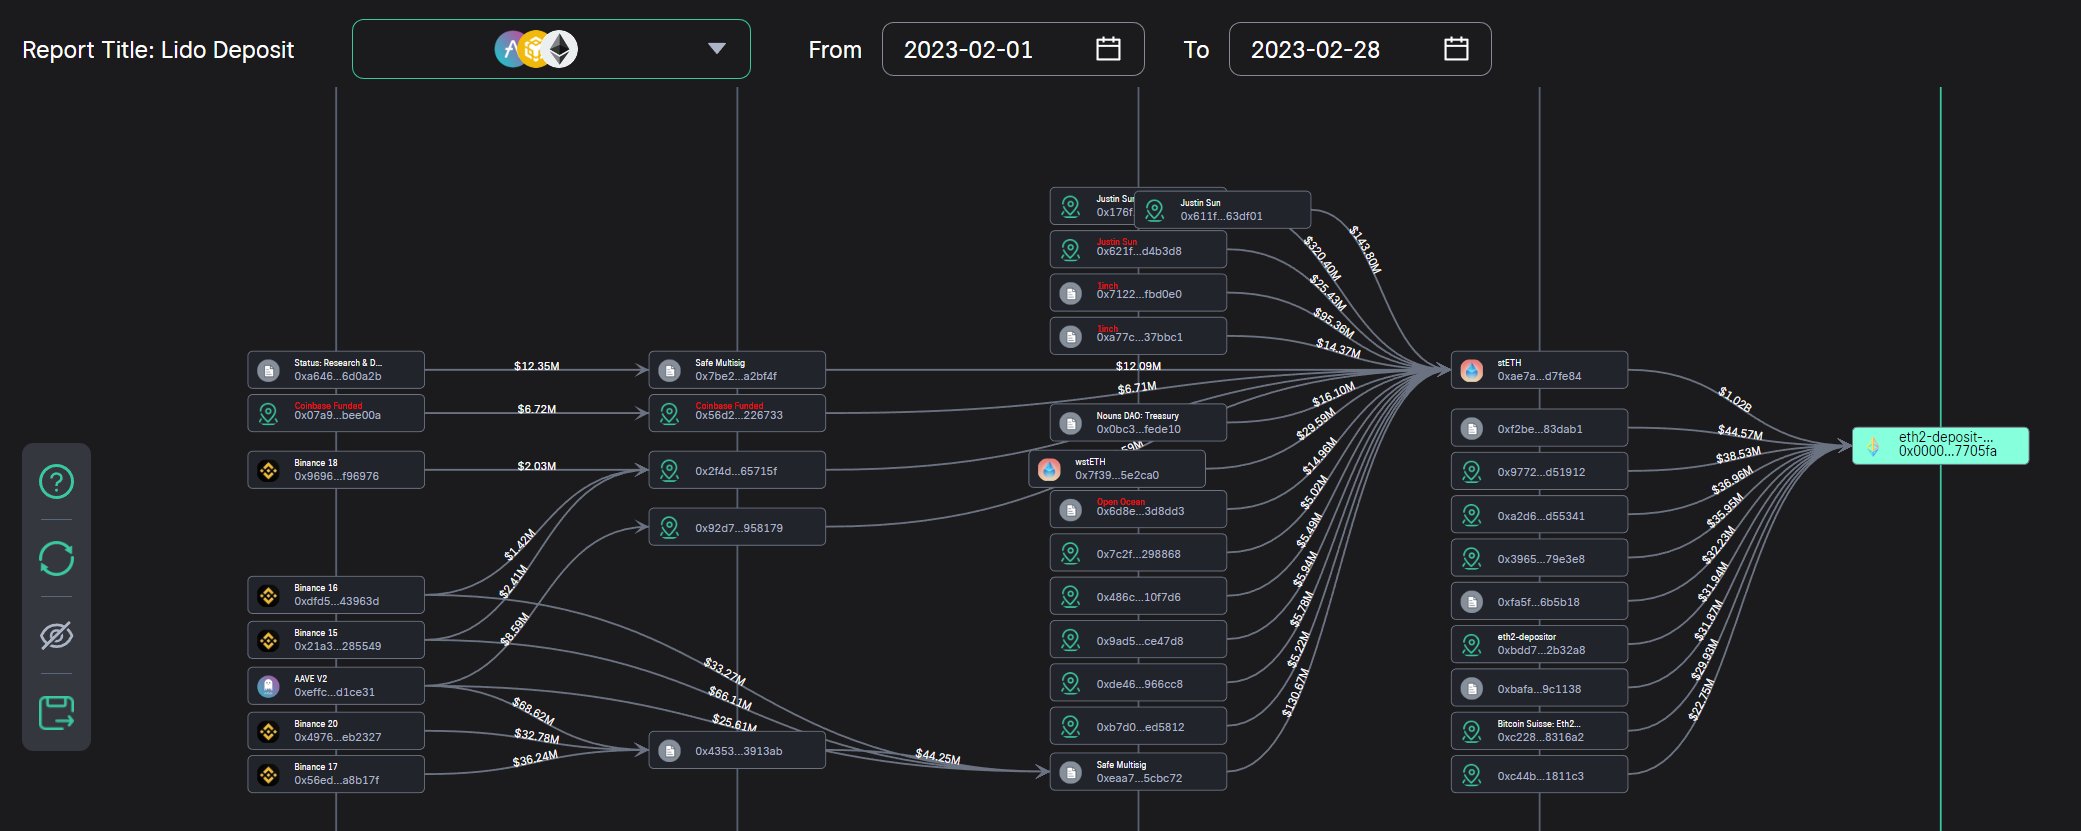
Task: Select the eth2-deposit highlighted node
Action: click(x=1940, y=445)
